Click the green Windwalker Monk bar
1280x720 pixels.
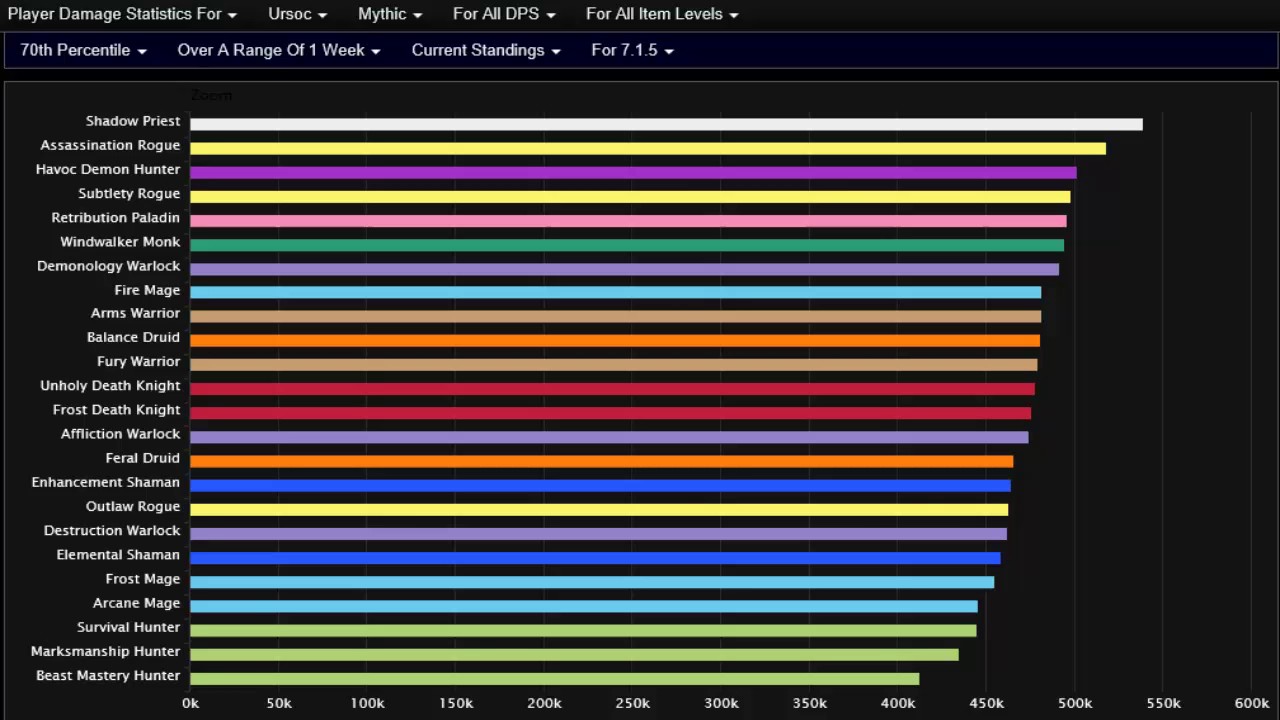627,244
